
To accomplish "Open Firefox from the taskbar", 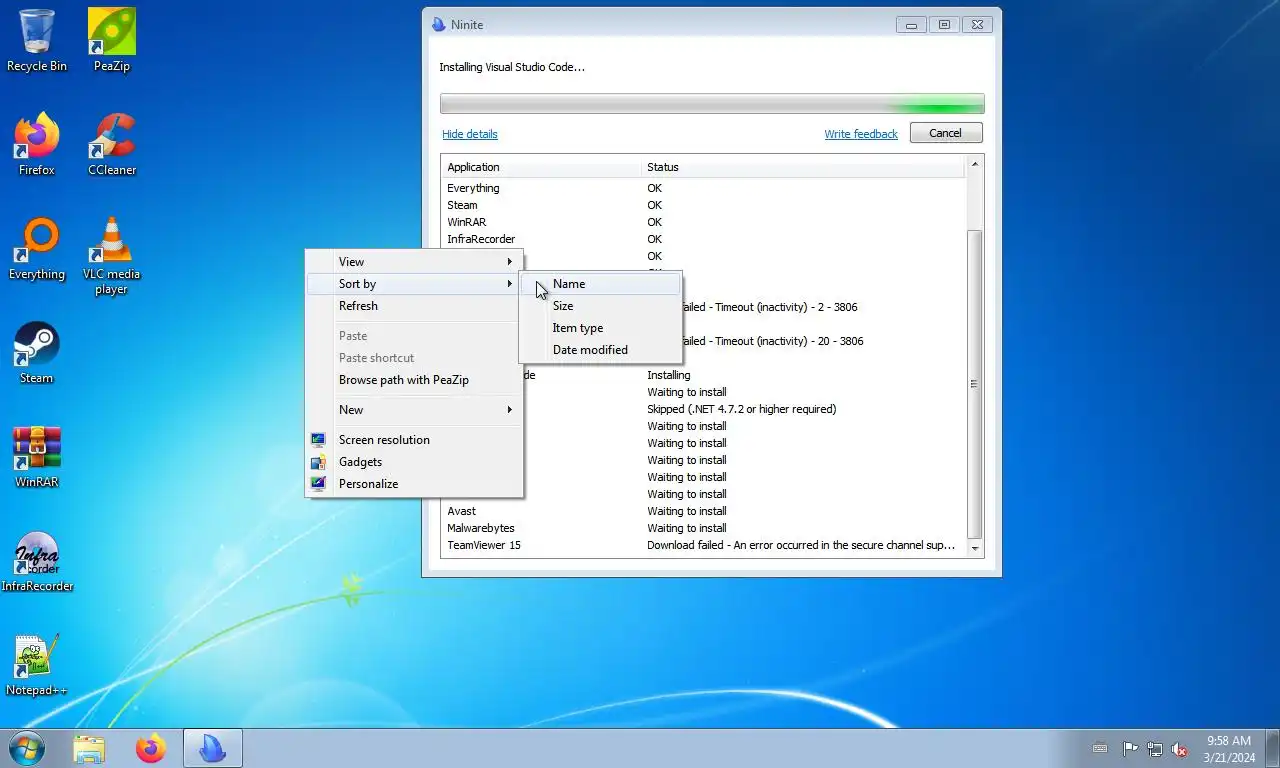I will point(151,748).
